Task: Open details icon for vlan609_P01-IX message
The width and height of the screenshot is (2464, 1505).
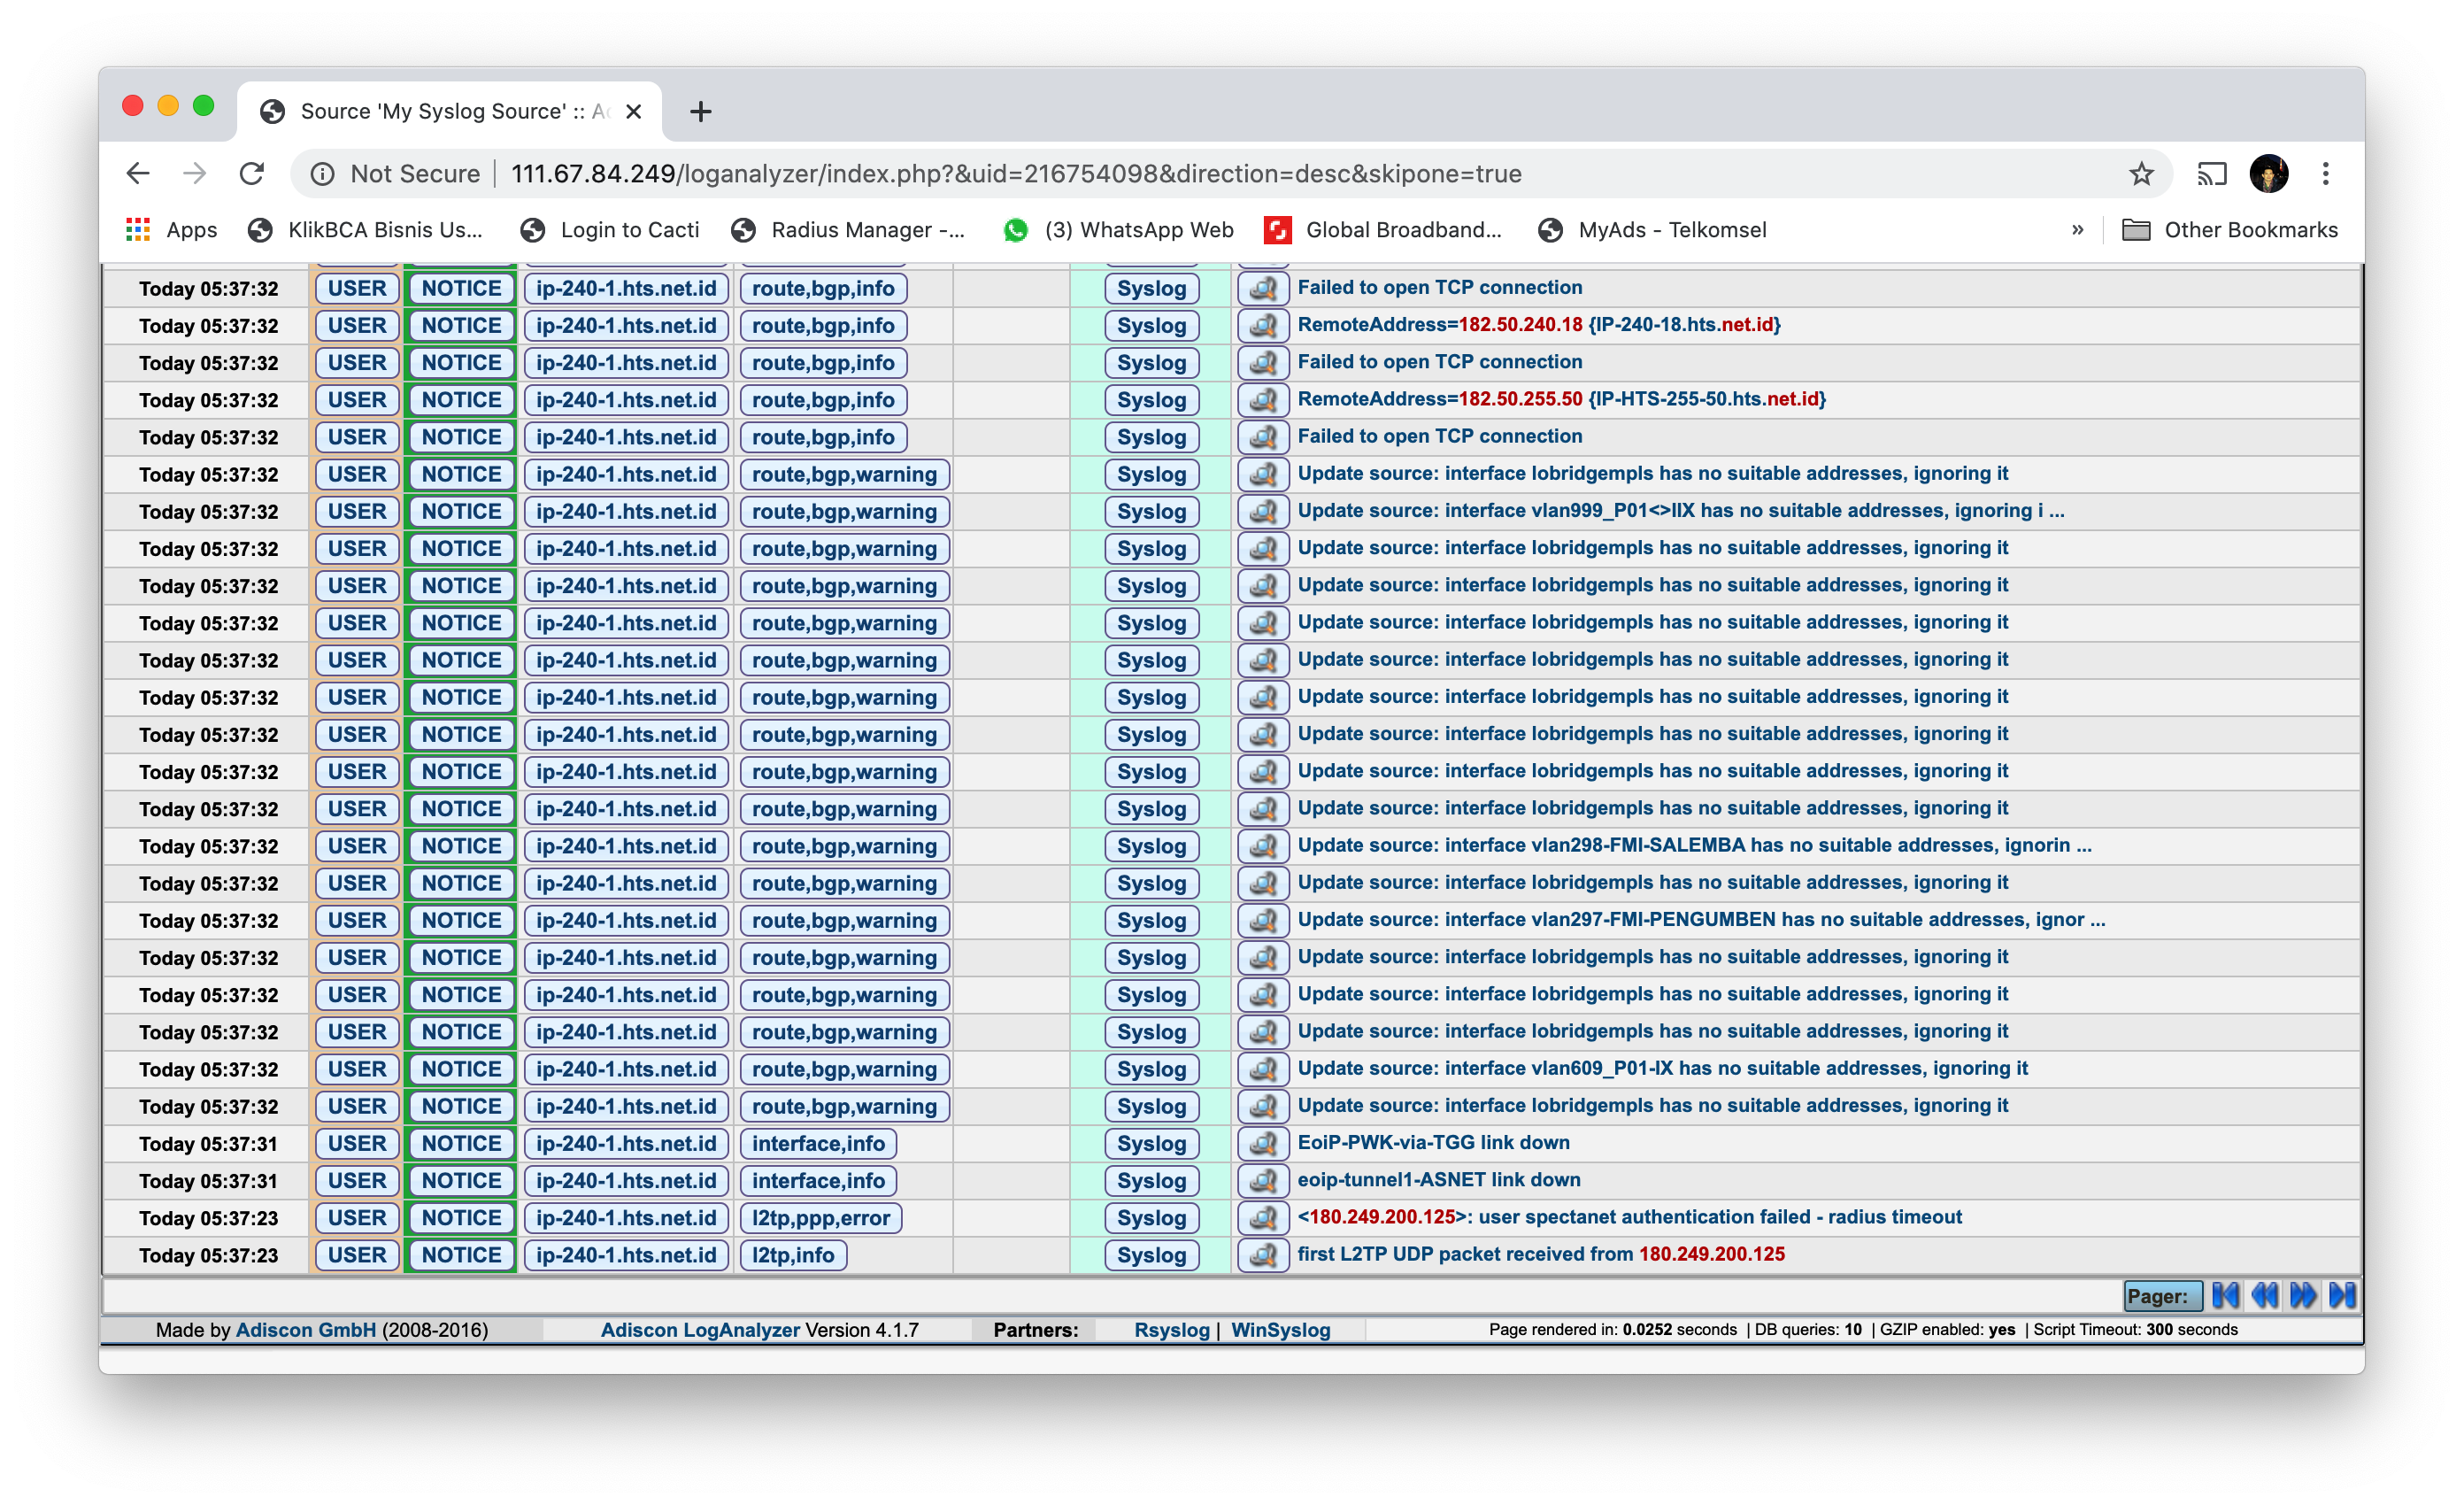Action: 1263,1069
